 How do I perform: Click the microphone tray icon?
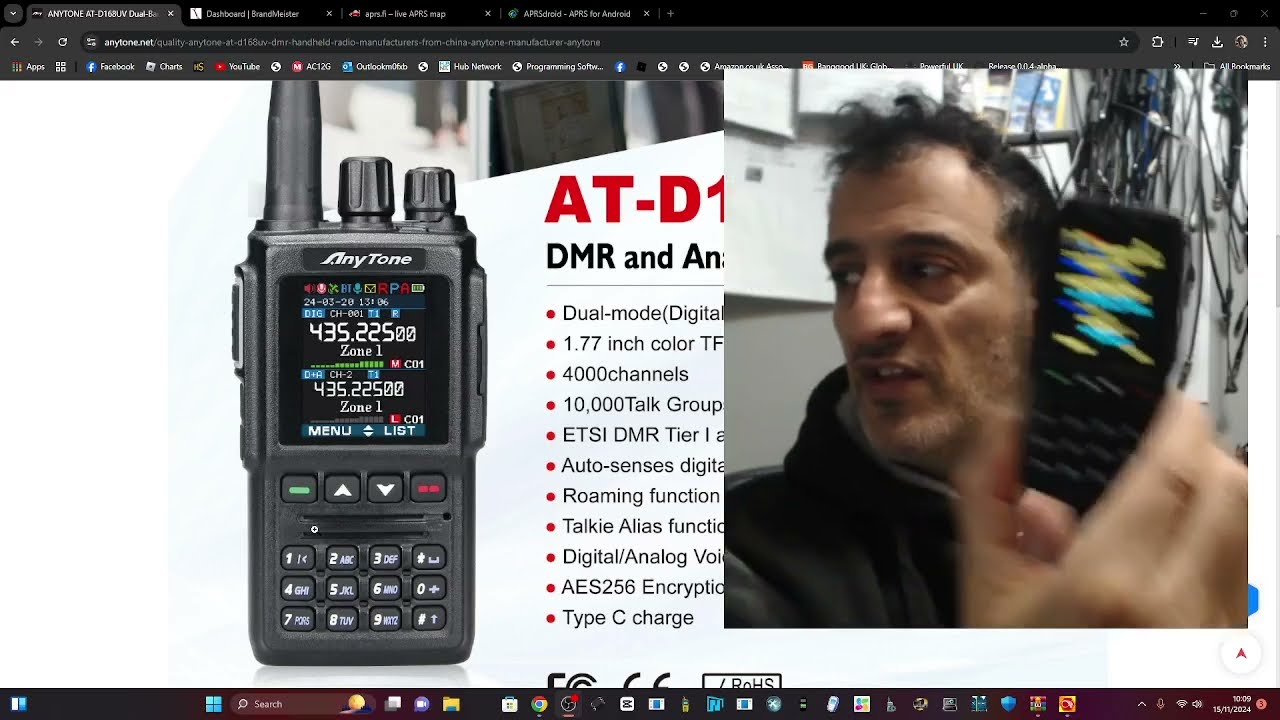[1160, 704]
